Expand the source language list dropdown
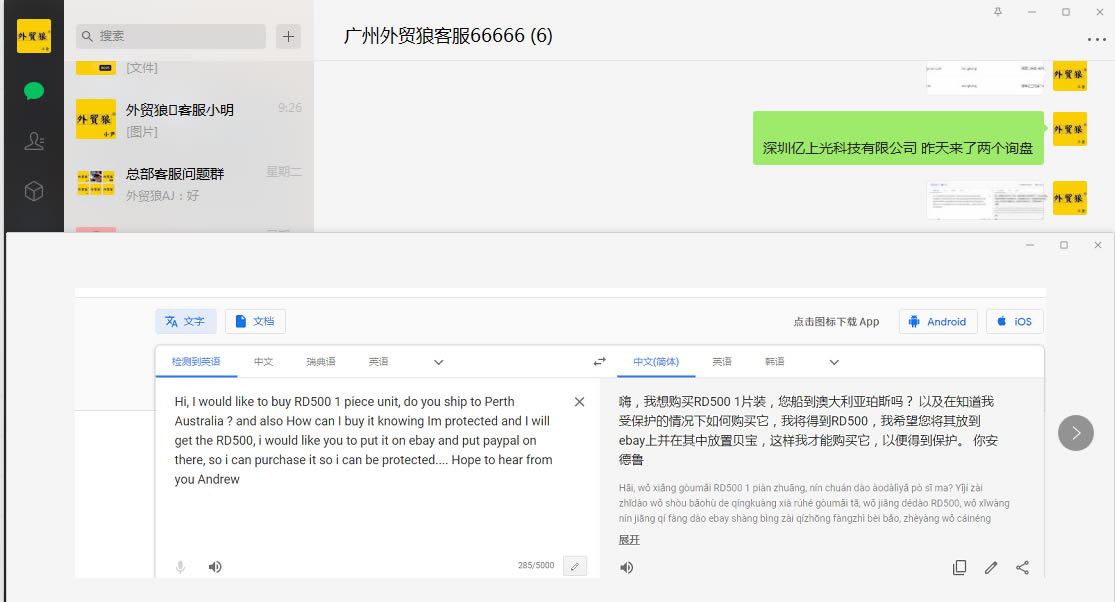This screenshot has height=602, width=1115. pos(438,362)
